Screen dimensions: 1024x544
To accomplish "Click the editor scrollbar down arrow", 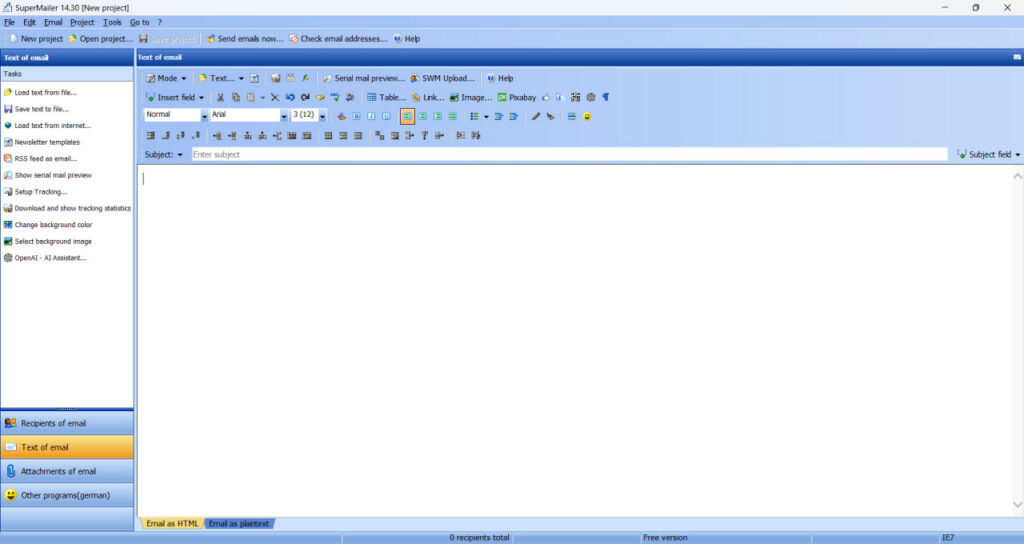I will click(1017, 504).
